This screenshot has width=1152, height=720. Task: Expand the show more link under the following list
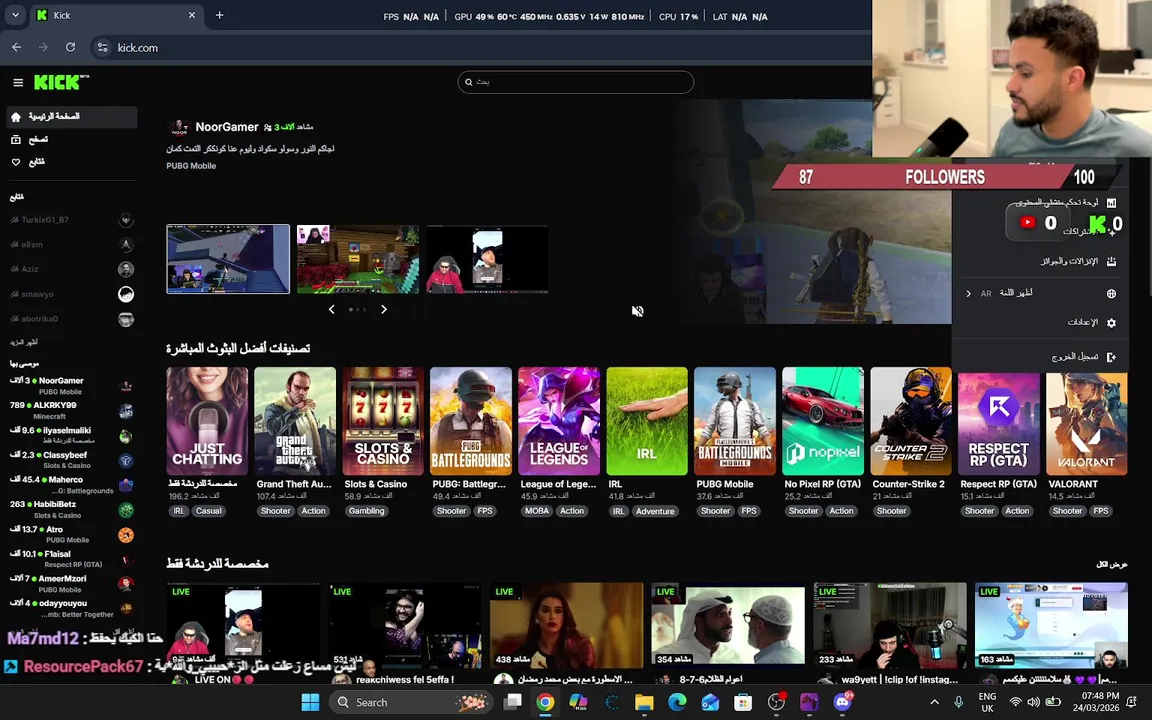tap(24, 342)
